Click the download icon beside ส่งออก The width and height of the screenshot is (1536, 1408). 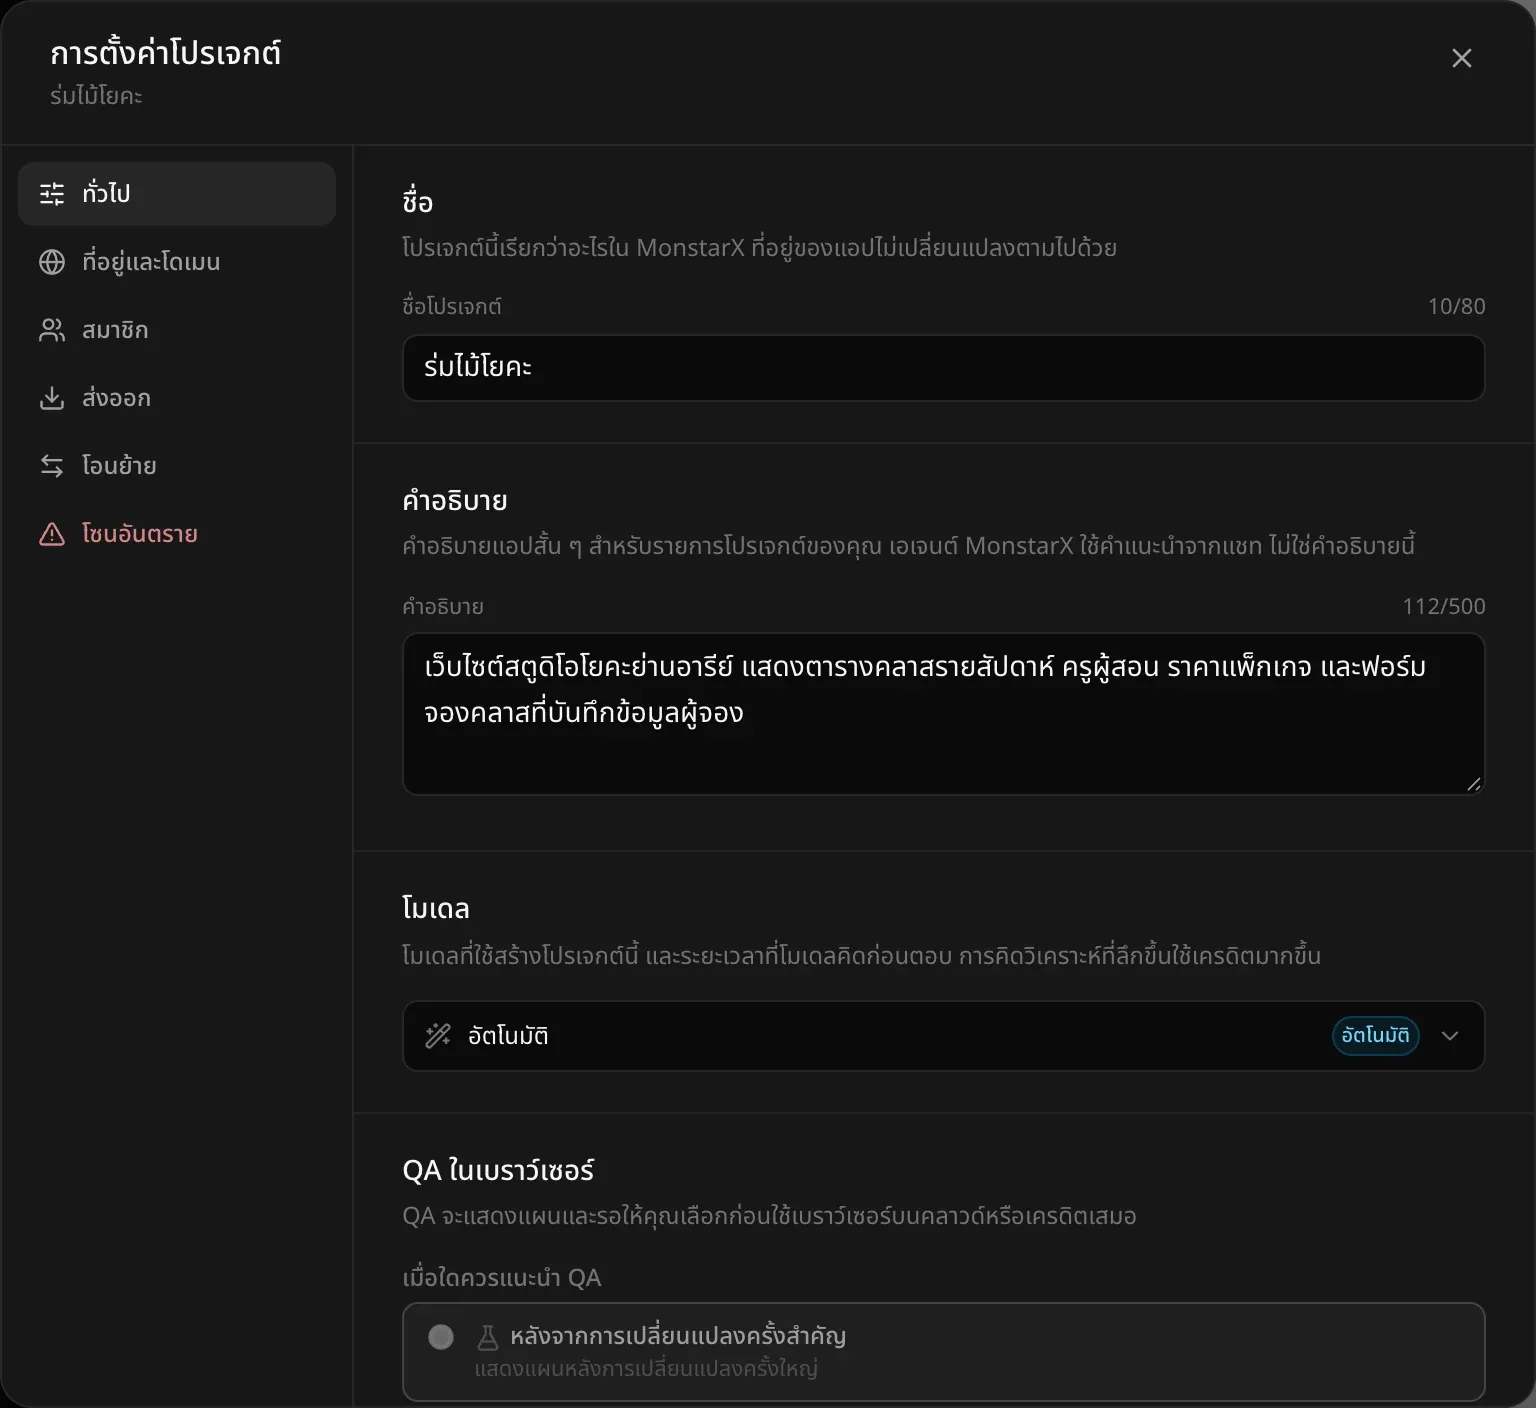(52, 398)
